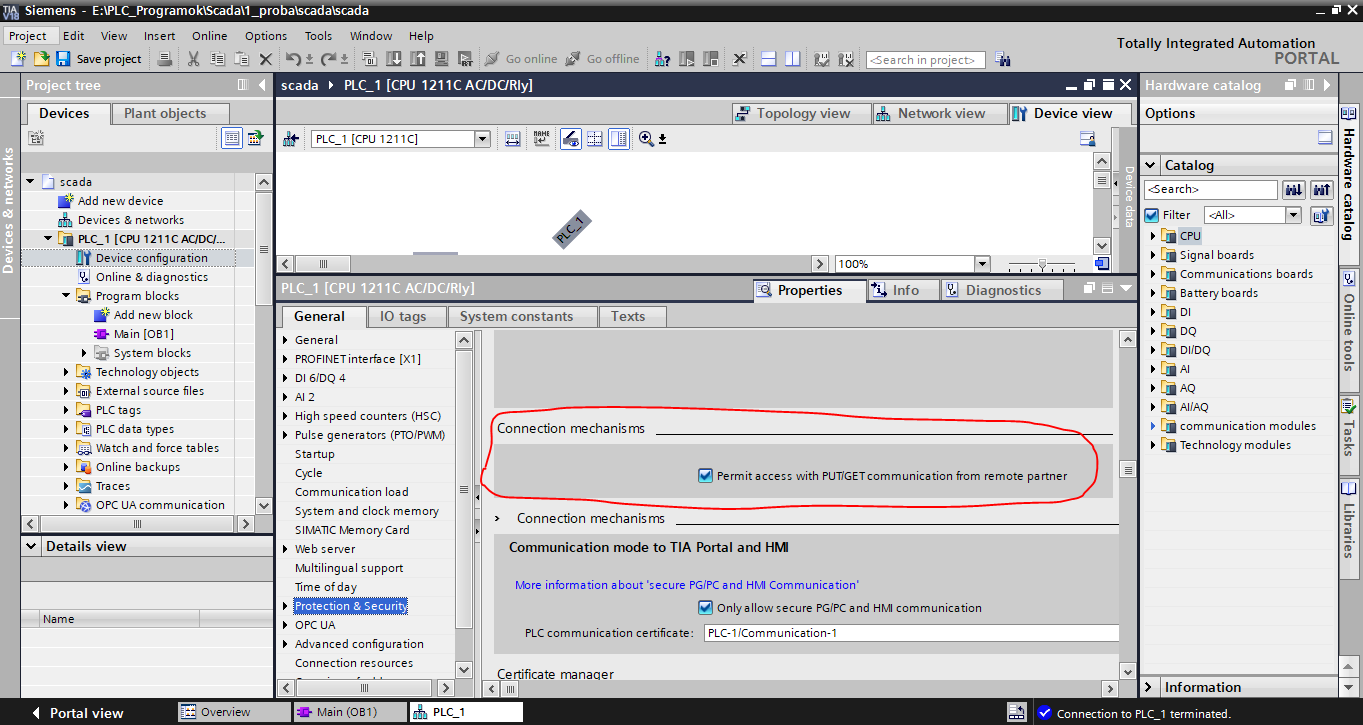
Task: Select OPC UA communication in project tree
Action: [x=160, y=505]
